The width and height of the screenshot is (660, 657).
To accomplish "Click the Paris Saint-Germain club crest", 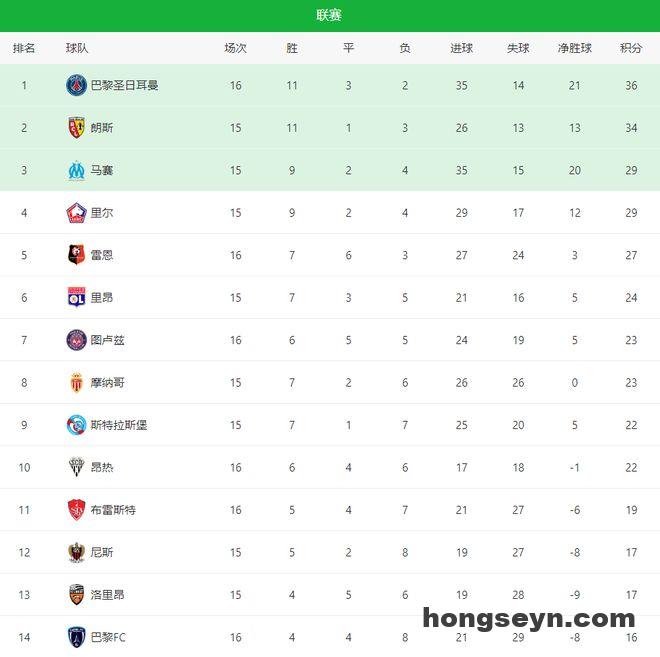I will tap(77, 85).
